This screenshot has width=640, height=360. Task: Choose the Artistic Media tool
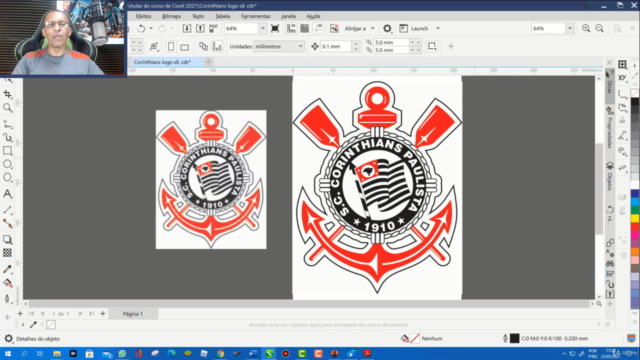pyautogui.click(x=7, y=137)
